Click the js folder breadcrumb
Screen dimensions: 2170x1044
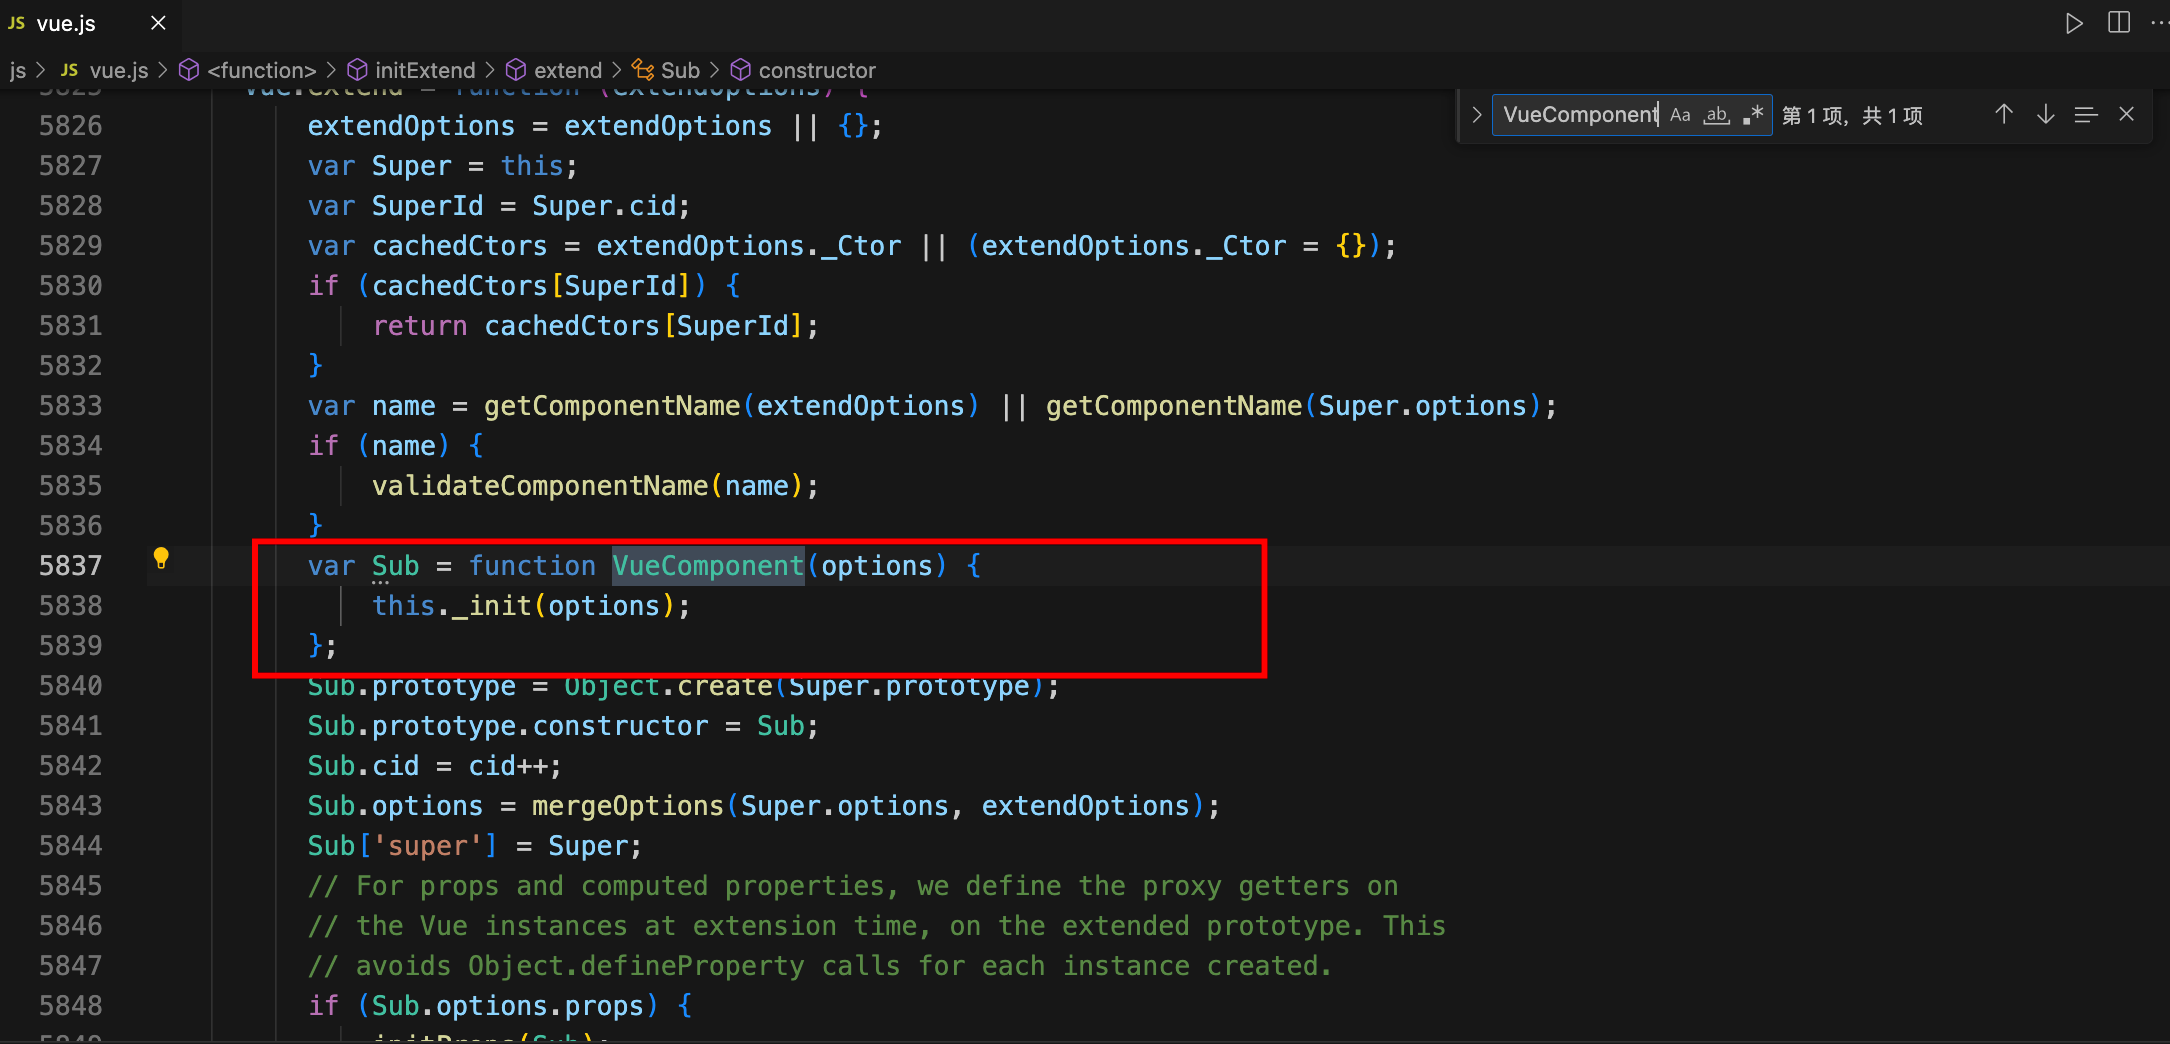click(x=17, y=70)
